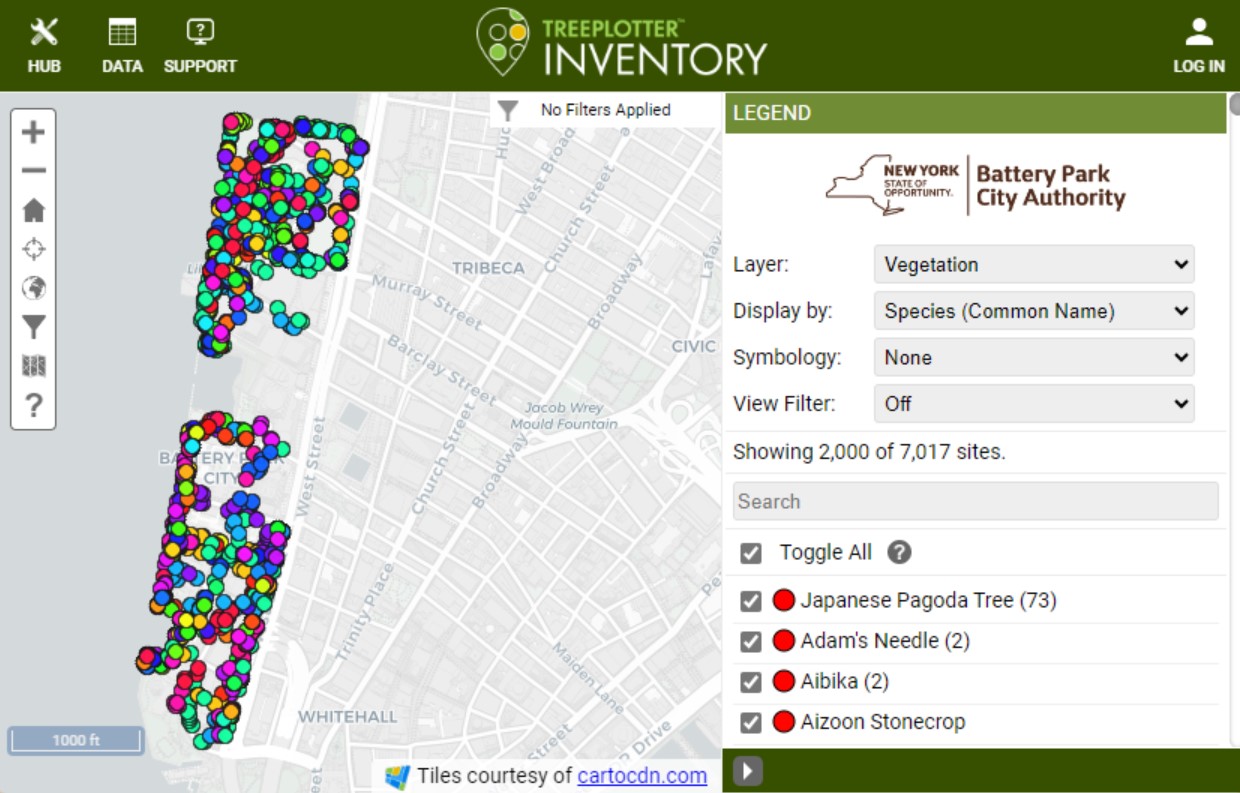Return map to home extent
The image size is (1240, 793).
pyautogui.click(x=33, y=210)
